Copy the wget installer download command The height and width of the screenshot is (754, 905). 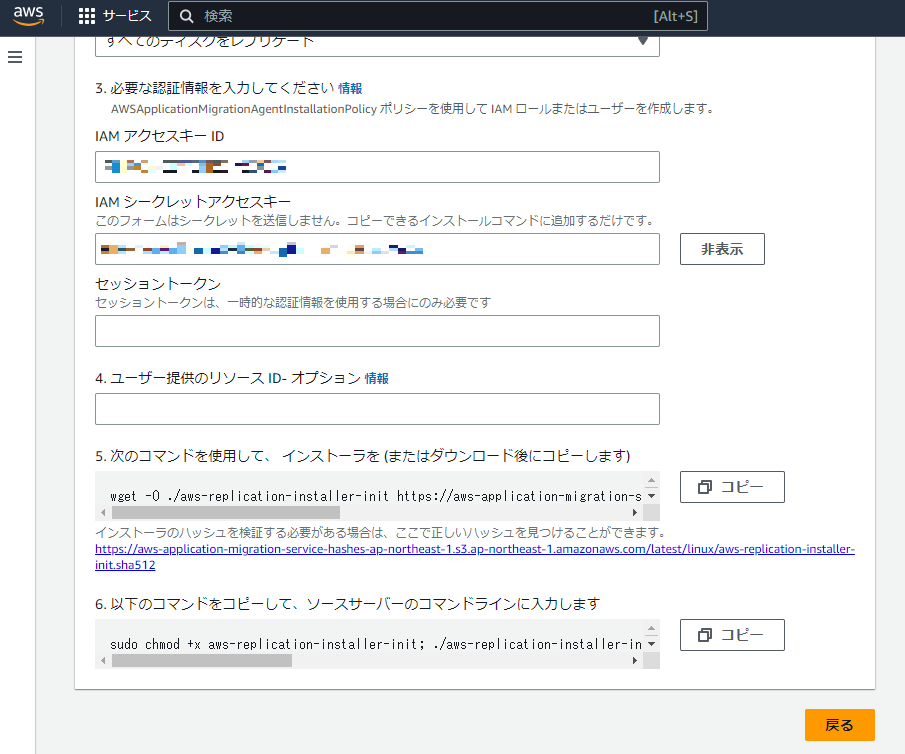pyautogui.click(x=732, y=487)
